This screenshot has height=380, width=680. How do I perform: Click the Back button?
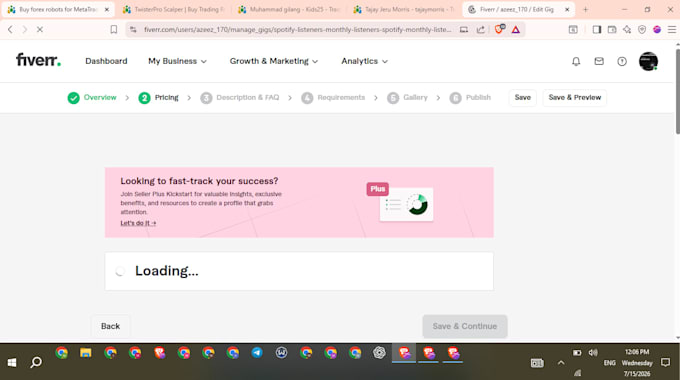coord(110,326)
